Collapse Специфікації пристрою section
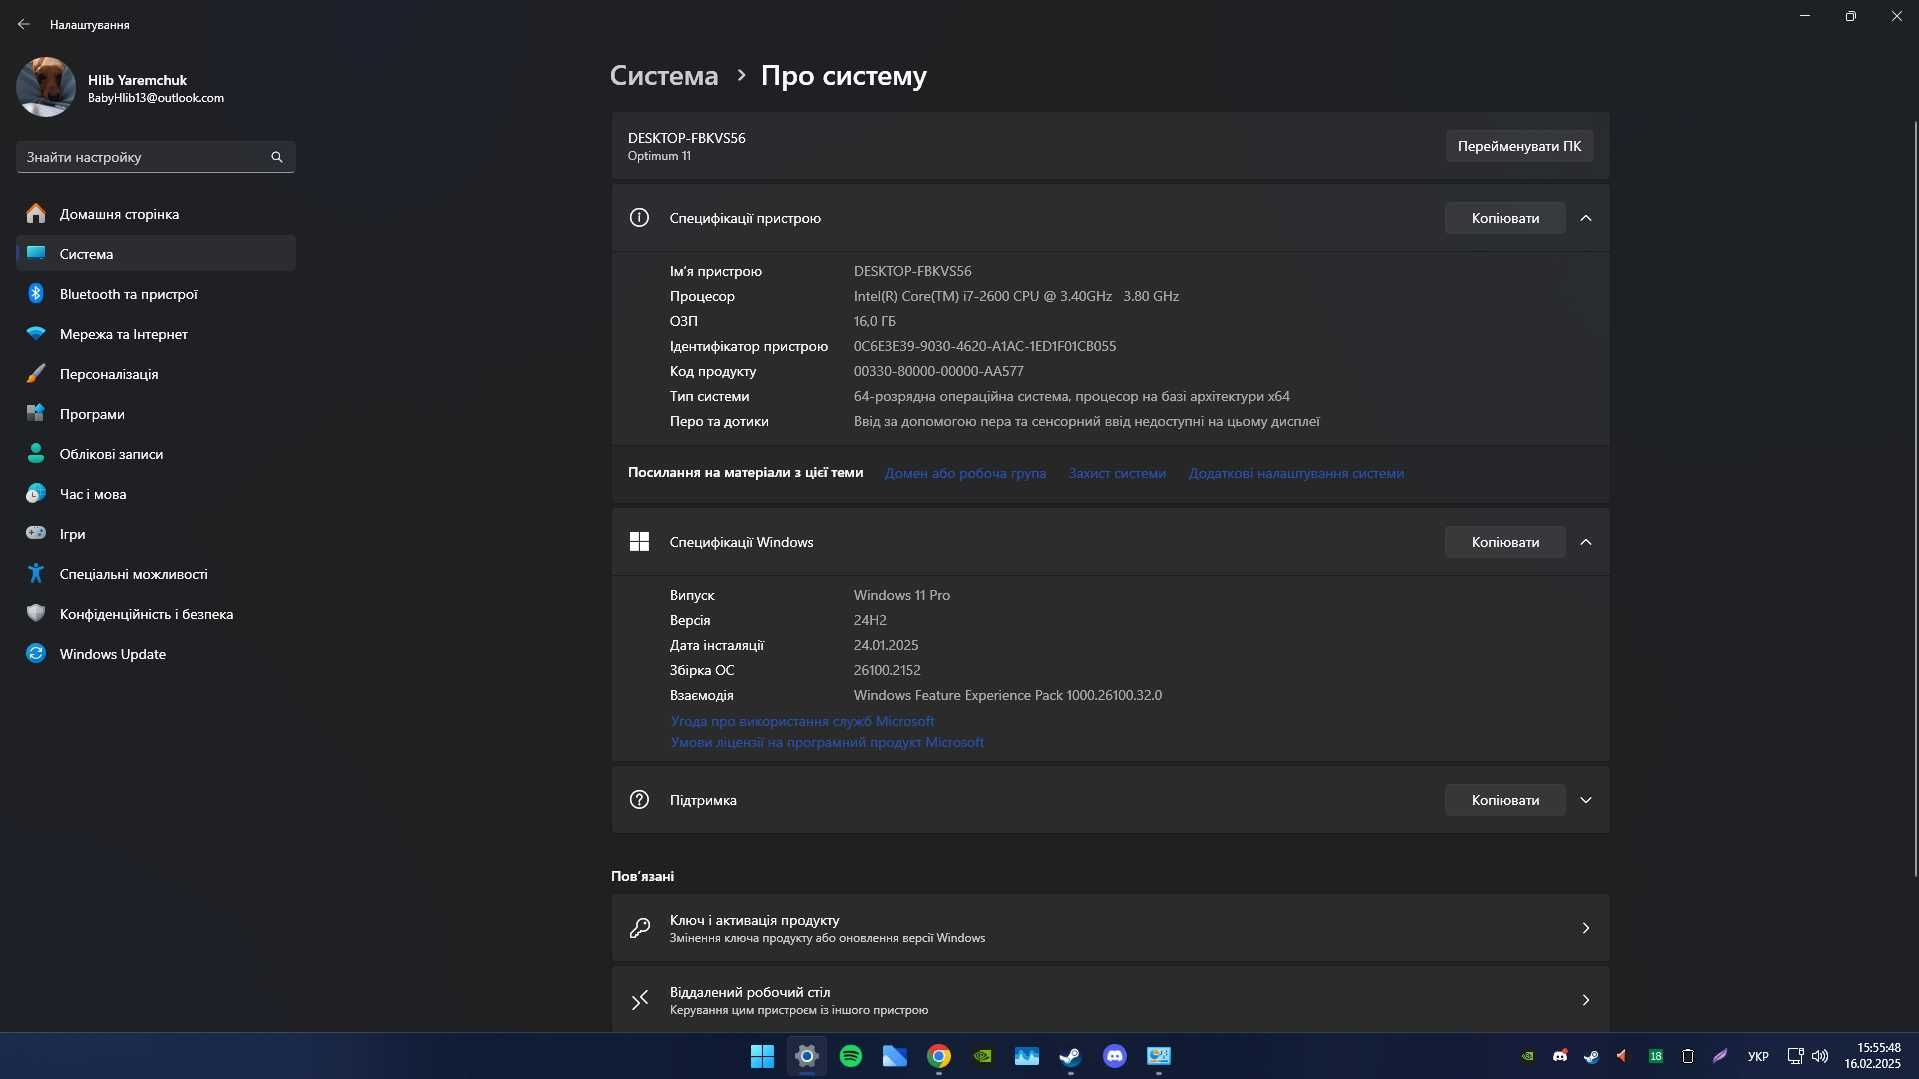Screen dimensions: 1919x1079 coord(1586,218)
